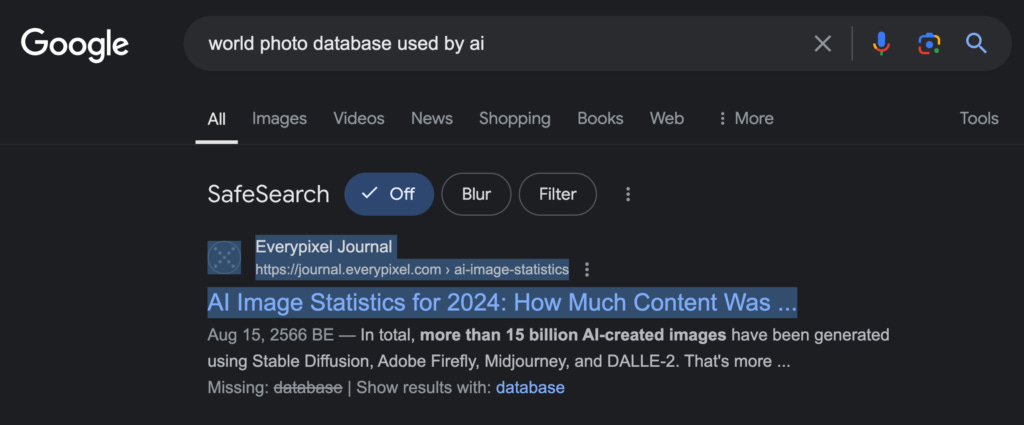Viewport: 1024px width, 425px height.
Task: Switch to the News tab
Action: (x=432, y=118)
